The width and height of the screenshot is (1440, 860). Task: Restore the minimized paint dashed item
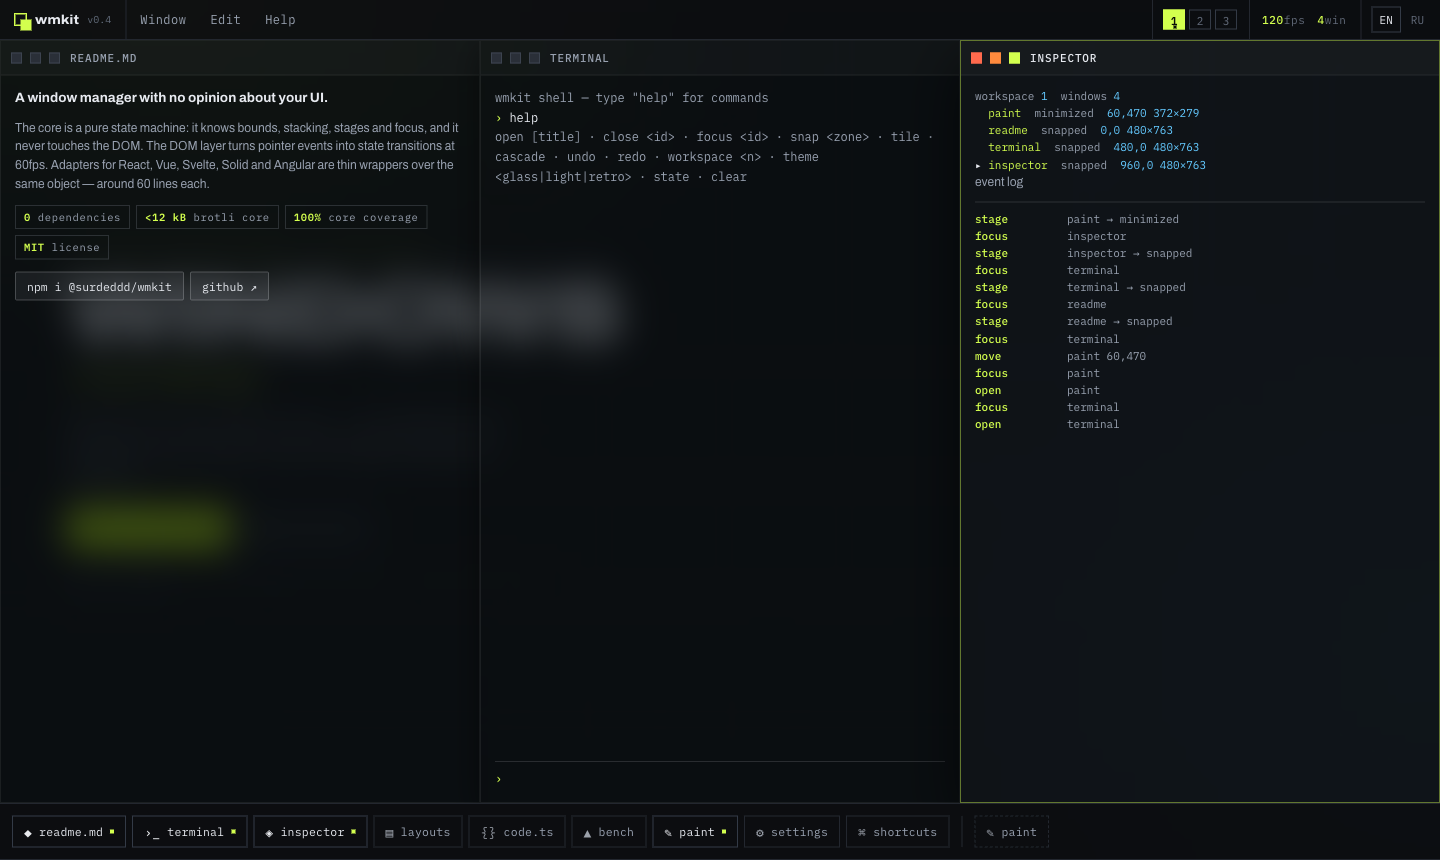coord(1012,832)
